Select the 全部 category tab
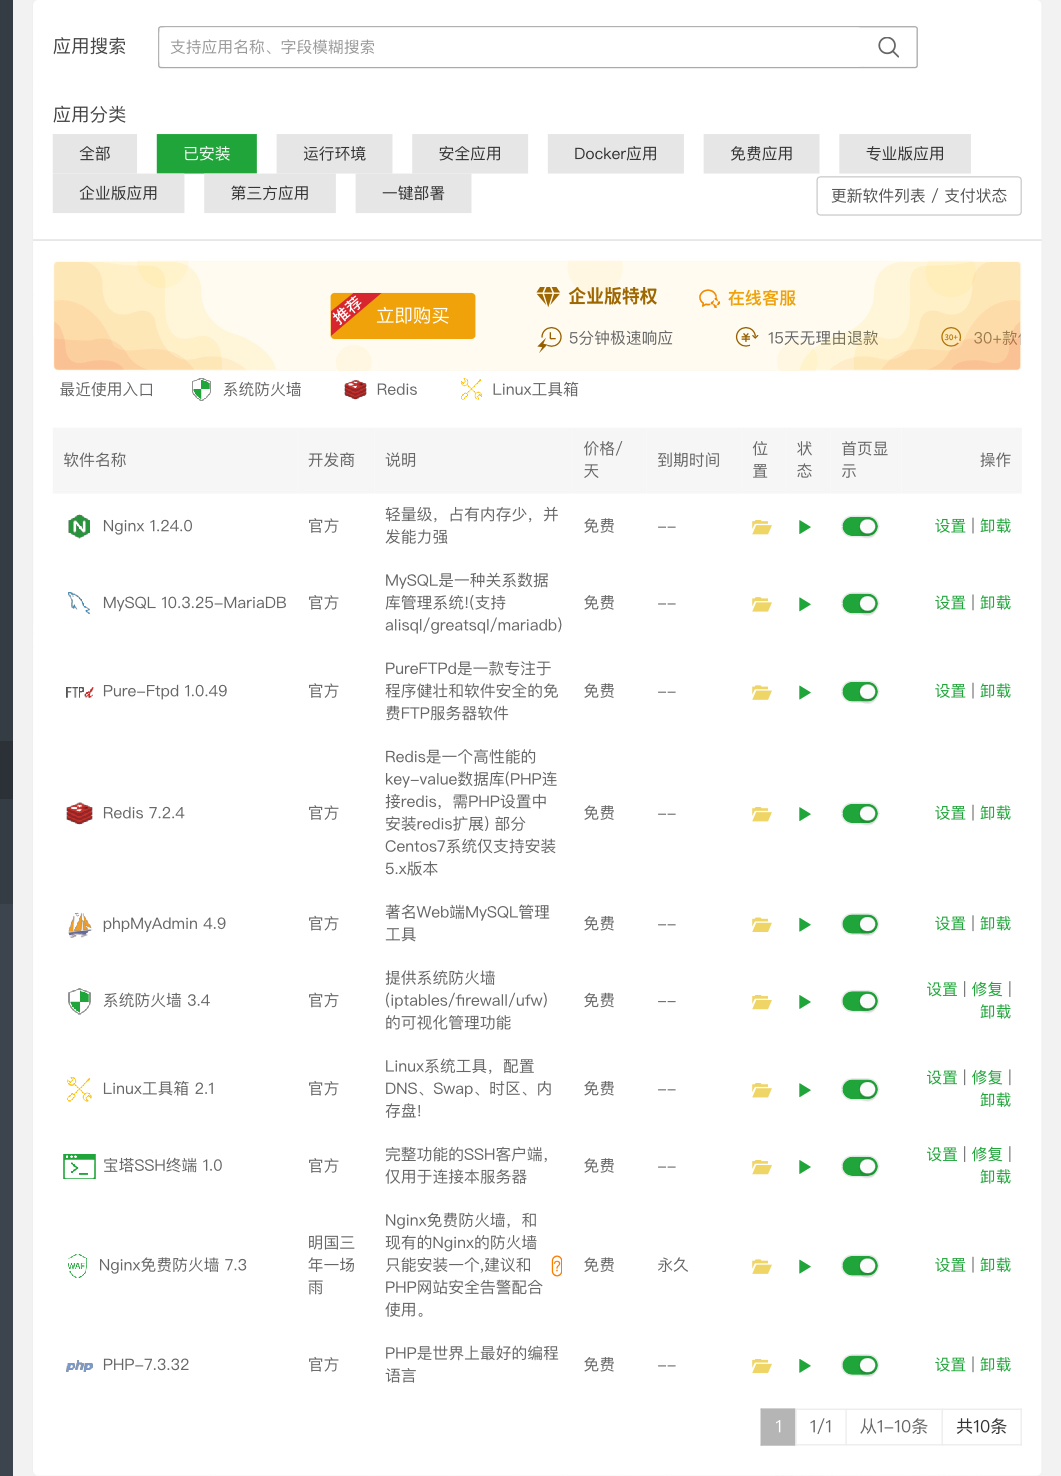 pyautogui.click(x=95, y=153)
